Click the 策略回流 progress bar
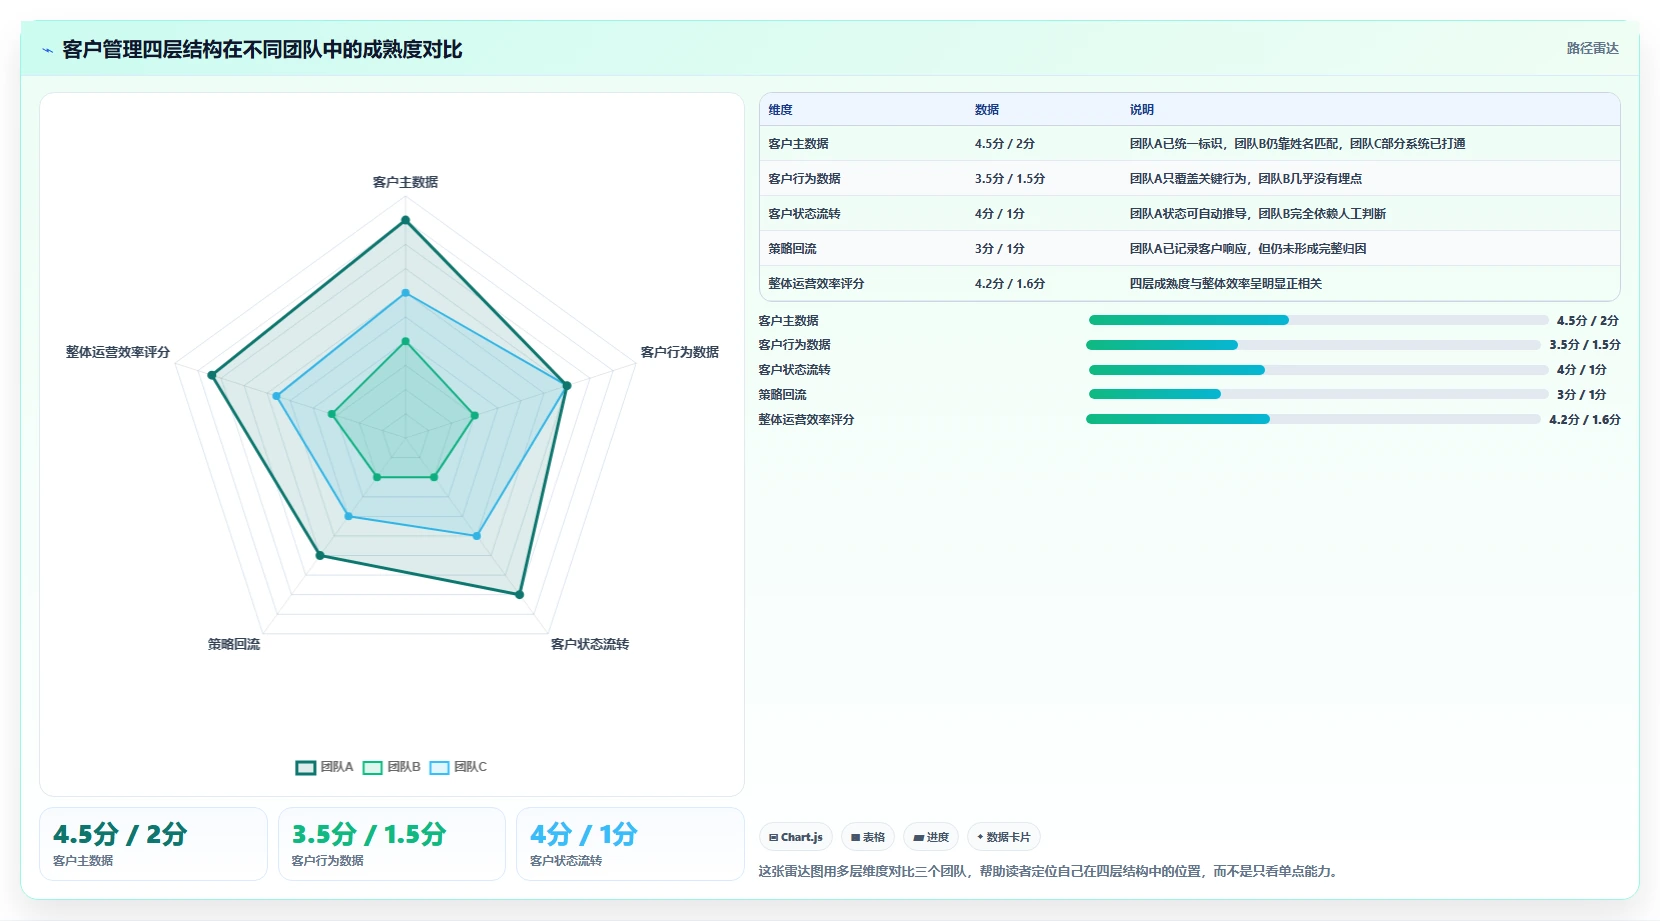This screenshot has width=1660, height=921. point(1318,394)
